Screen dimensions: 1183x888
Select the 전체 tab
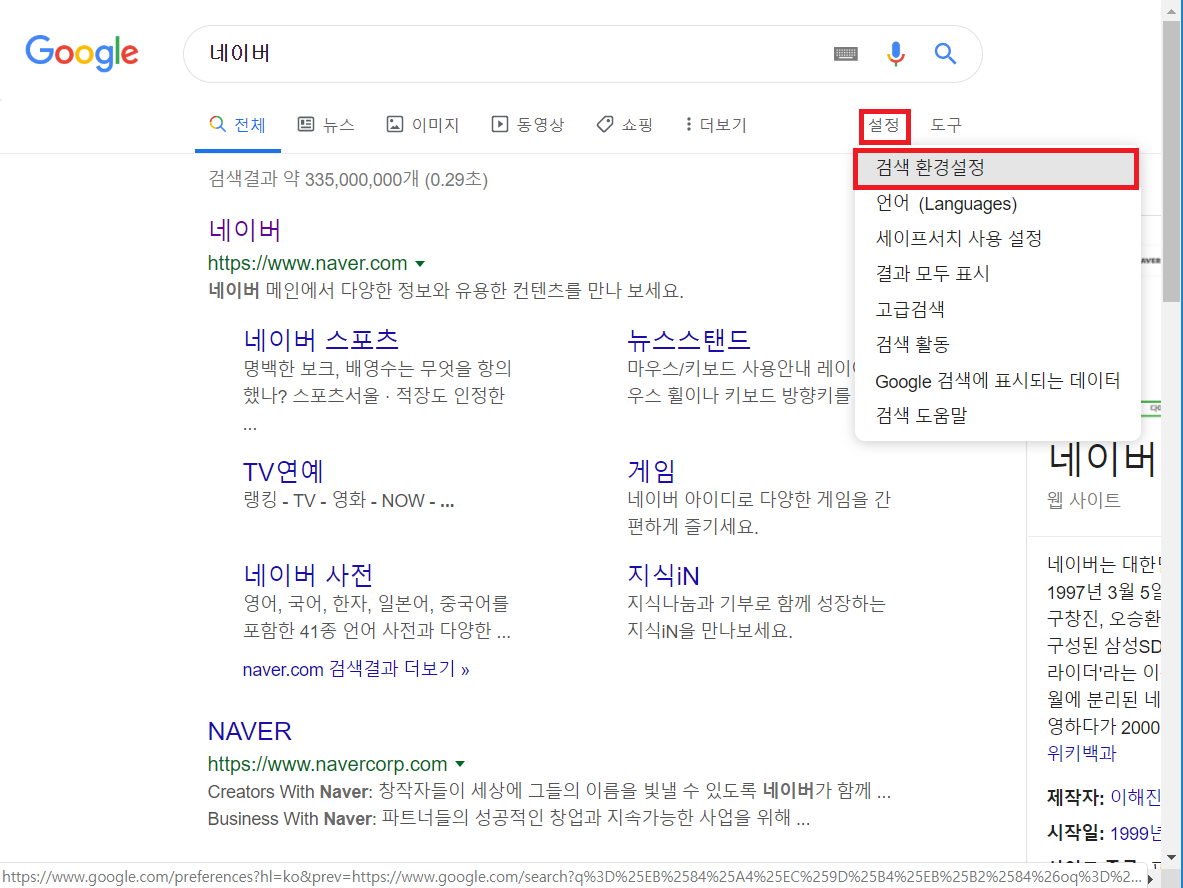238,124
